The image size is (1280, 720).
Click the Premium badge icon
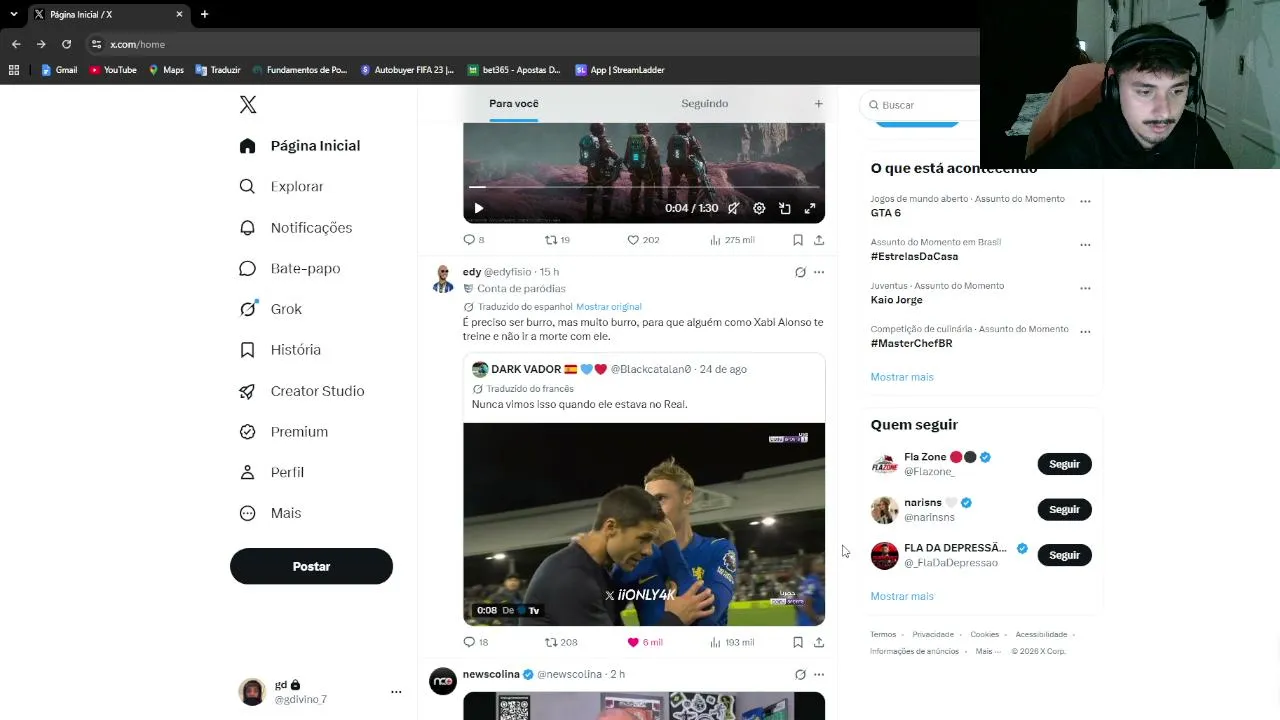pos(248,432)
